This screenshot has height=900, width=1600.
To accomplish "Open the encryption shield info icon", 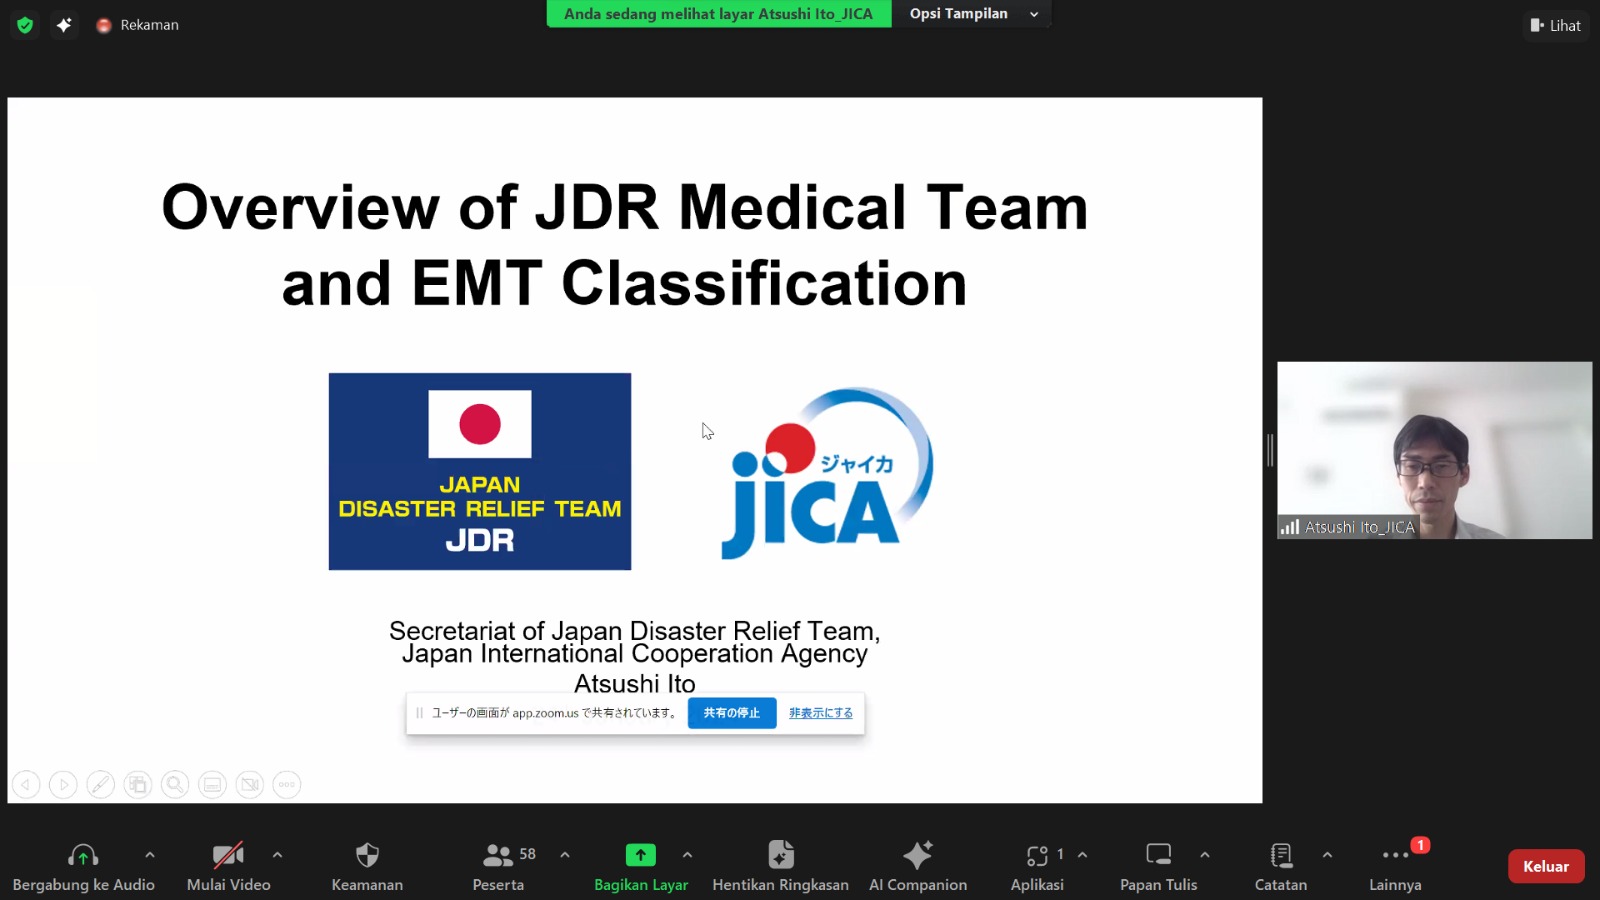I will (25, 25).
